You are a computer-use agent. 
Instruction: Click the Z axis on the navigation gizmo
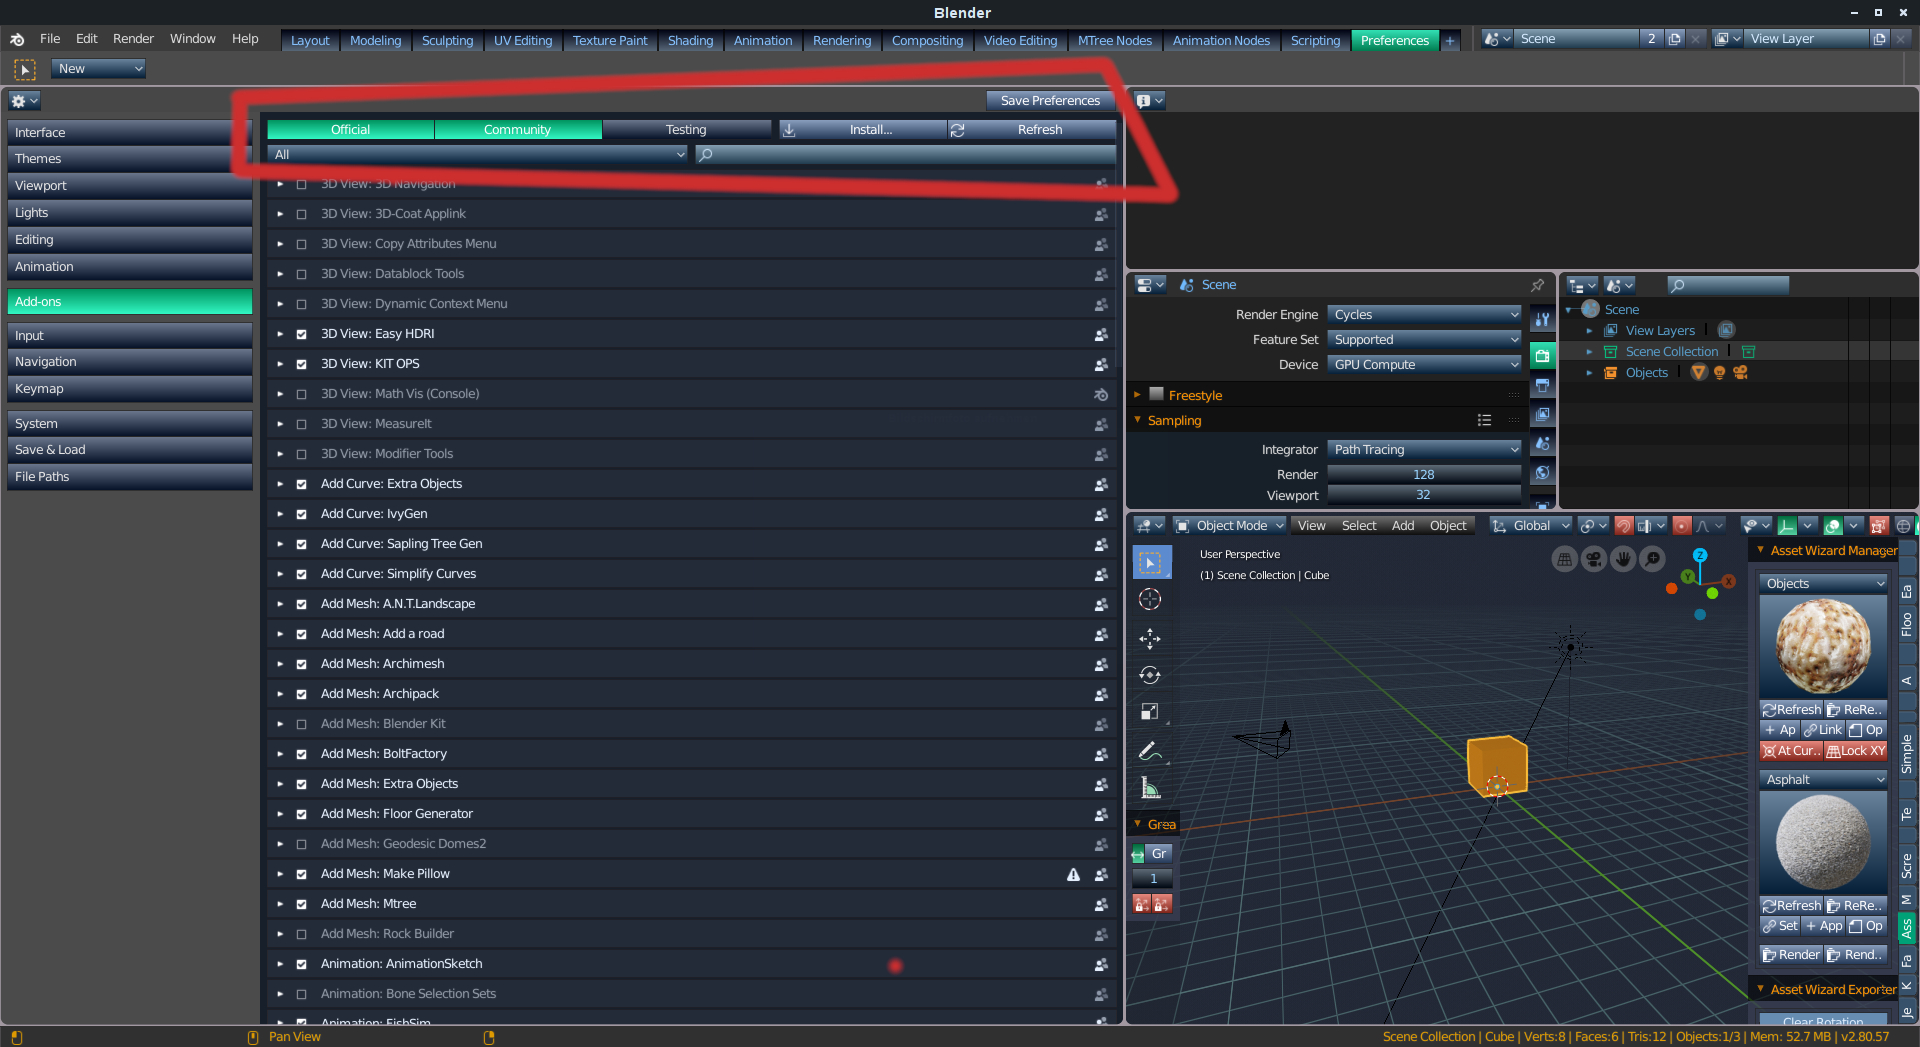[1700, 555]
